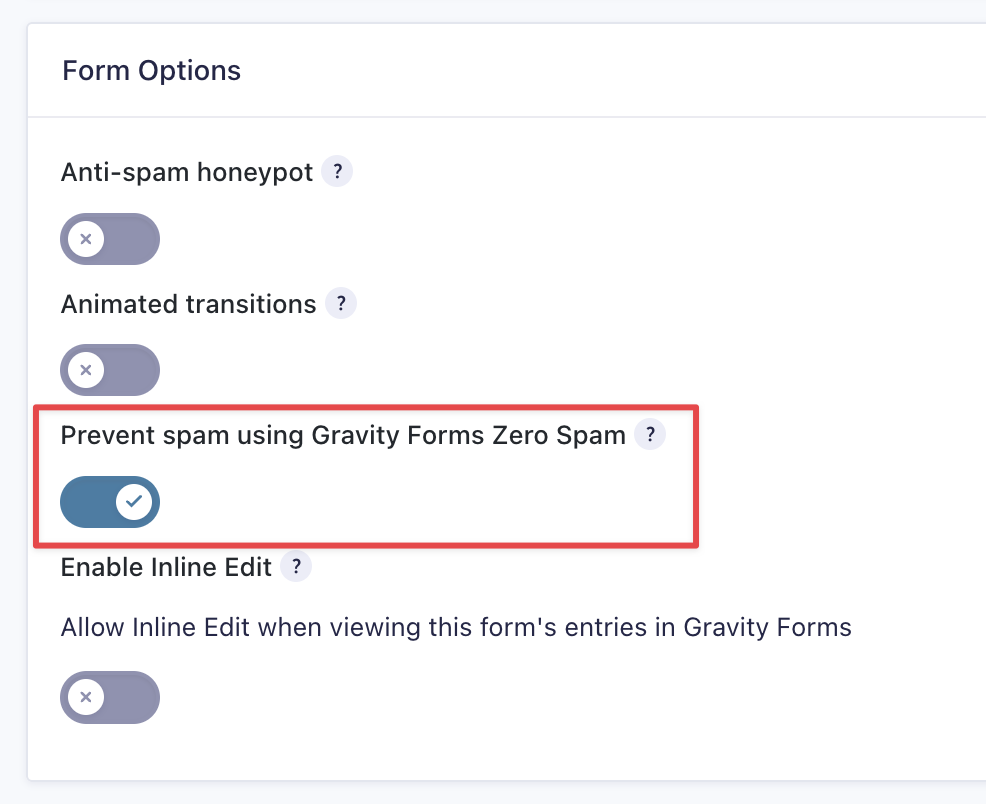Click the X knob on Inline Edit switch
Viewport: 986px width, 804px height.
(x=86, y=696)
